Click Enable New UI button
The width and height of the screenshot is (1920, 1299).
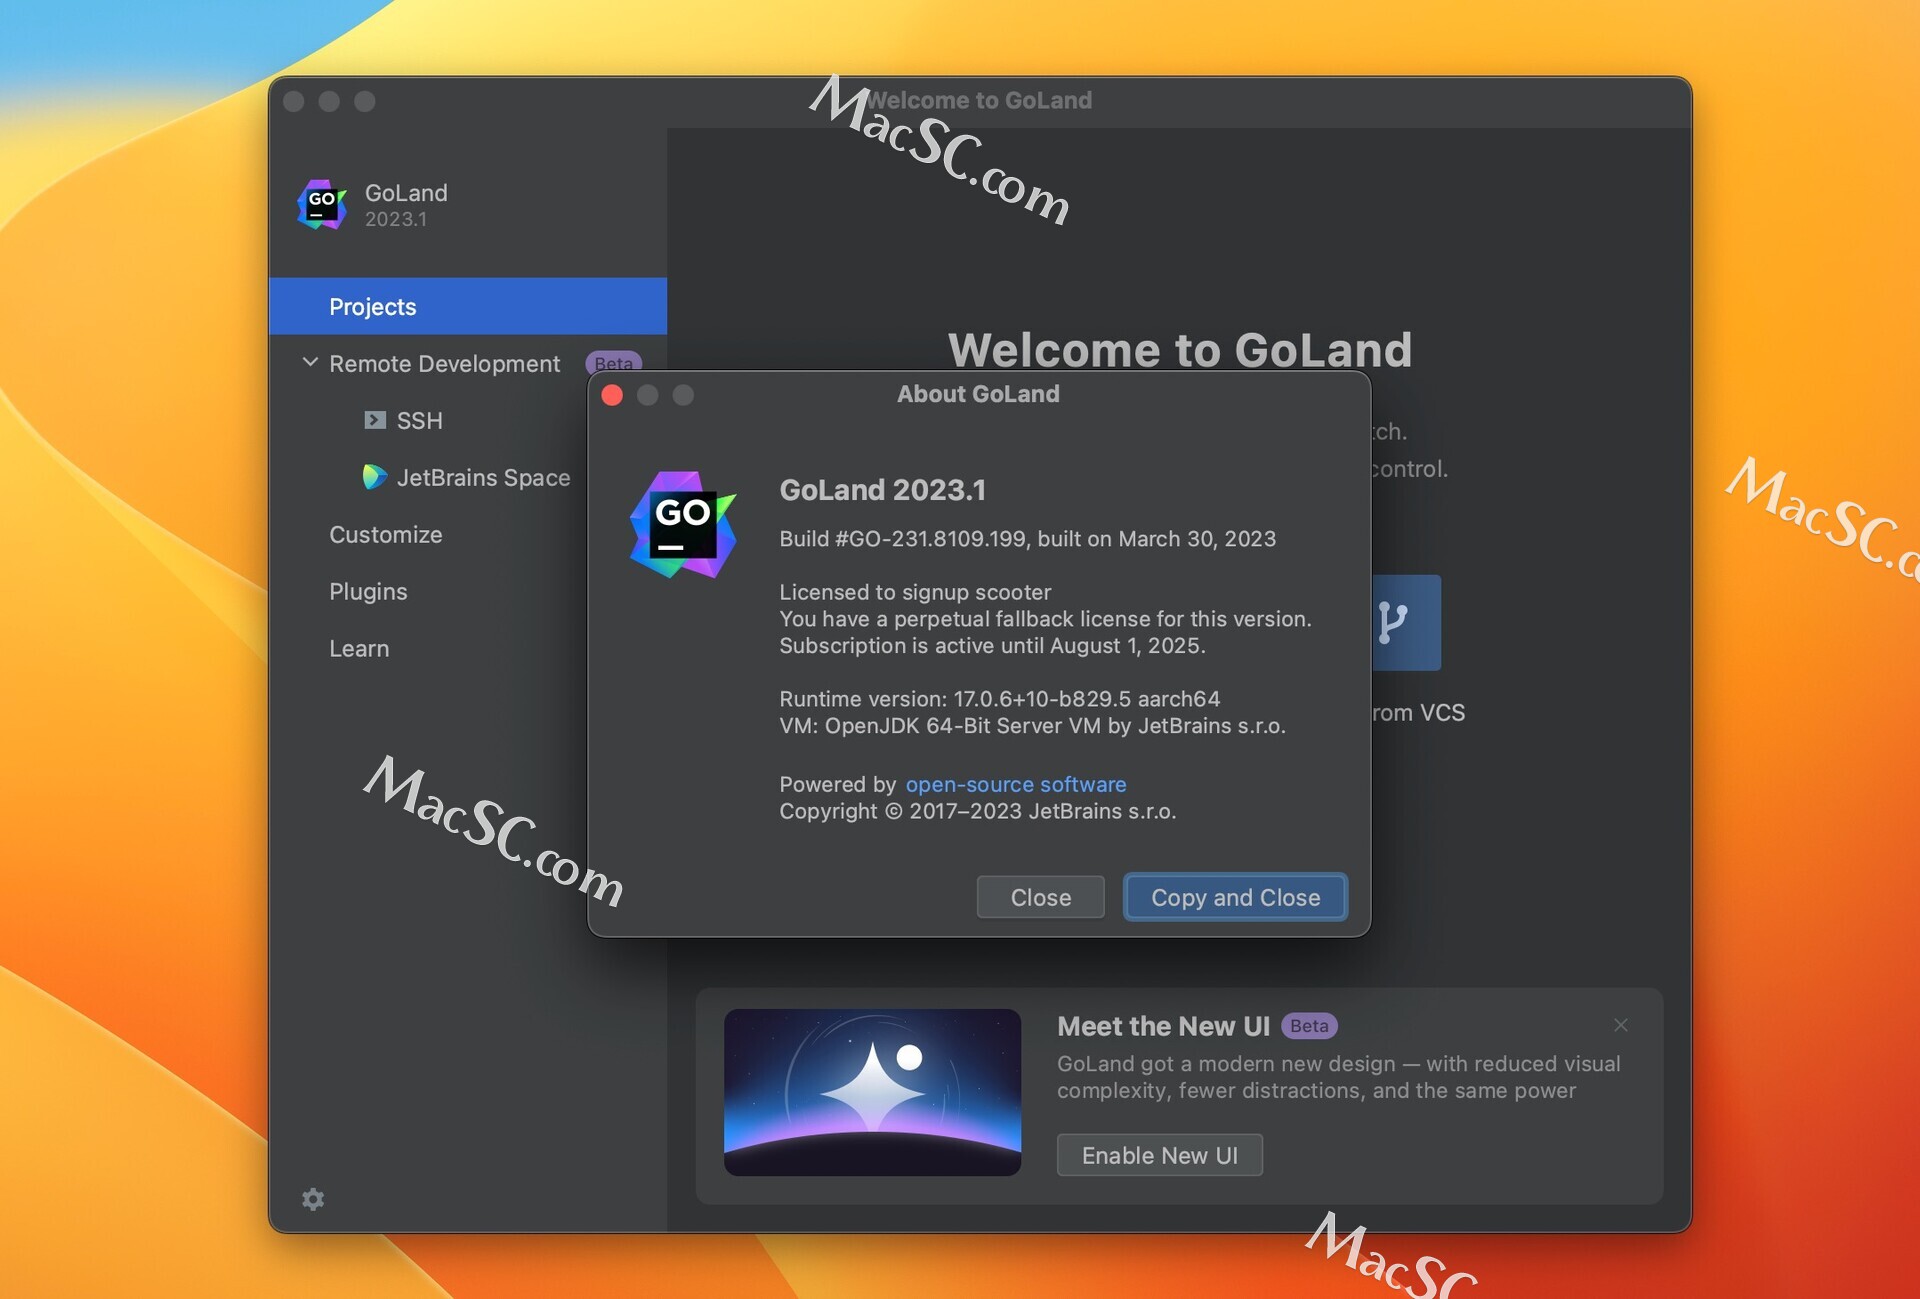(1160, 1155)
